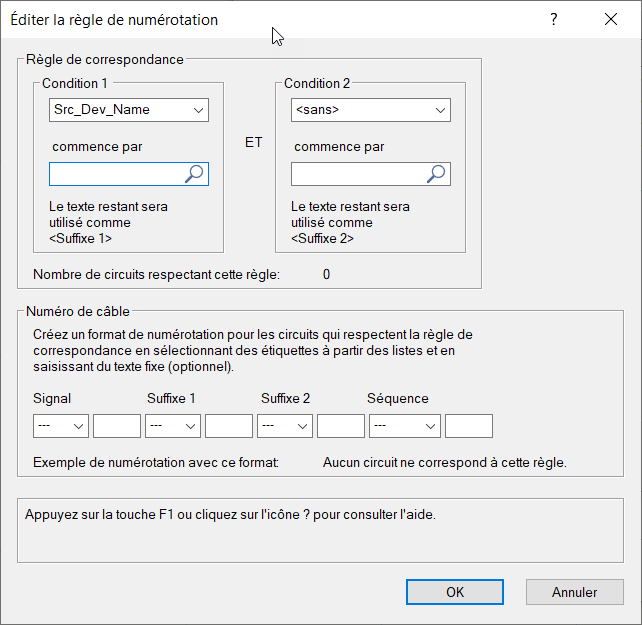Open the Src_Dev_Name dropdown in Condition 1
This screenshot has height=625, width=642.
[128, 109]
